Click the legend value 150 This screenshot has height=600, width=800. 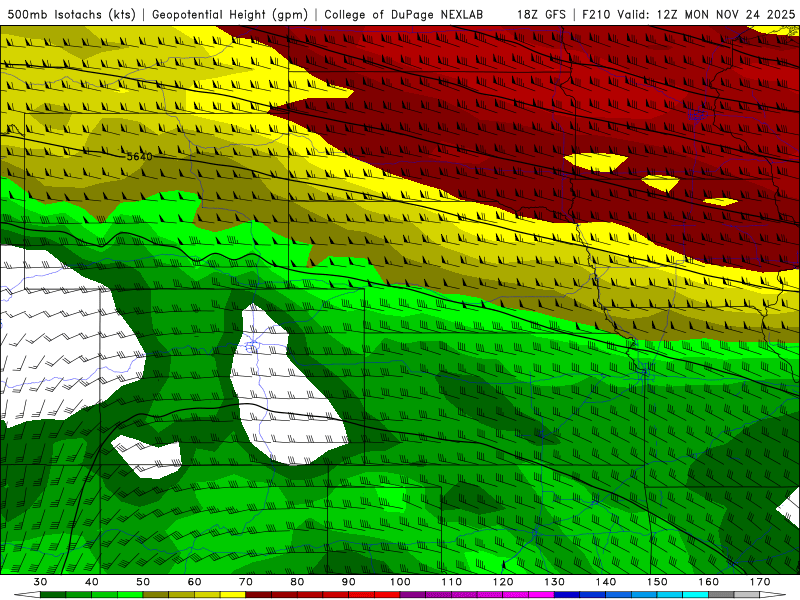tap(657, 582)
